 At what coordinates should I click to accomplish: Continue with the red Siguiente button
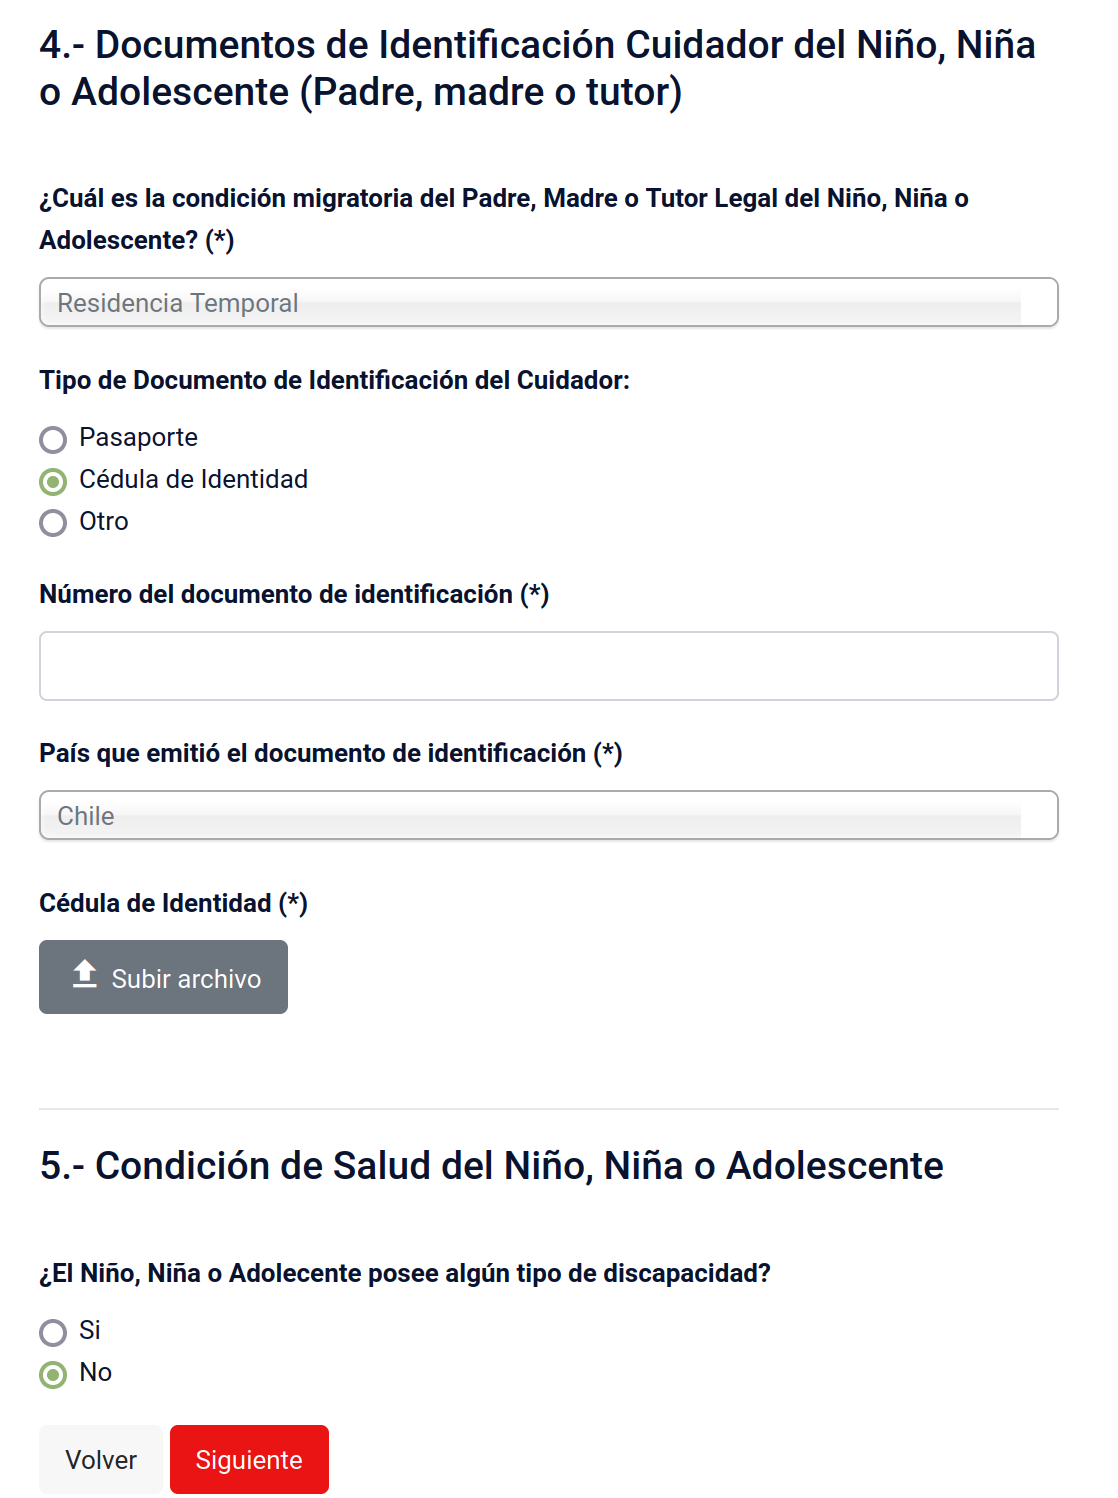249,1460
